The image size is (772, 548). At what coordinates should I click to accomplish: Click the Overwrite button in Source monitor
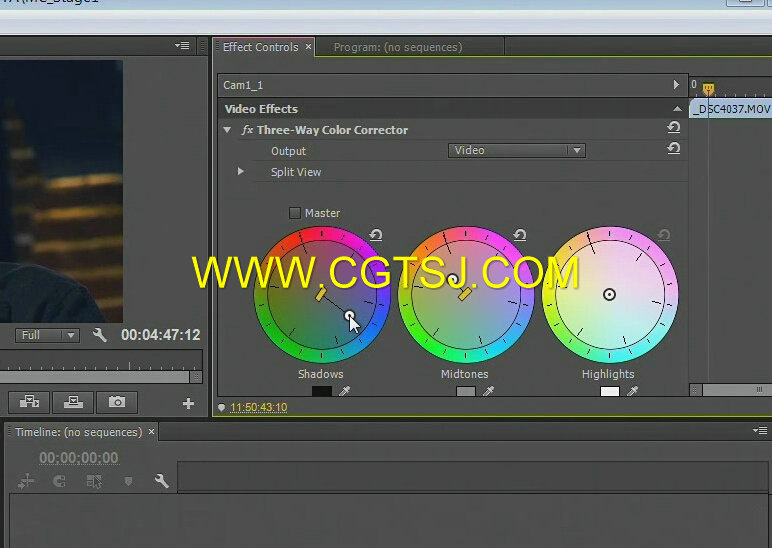[73, 402]
